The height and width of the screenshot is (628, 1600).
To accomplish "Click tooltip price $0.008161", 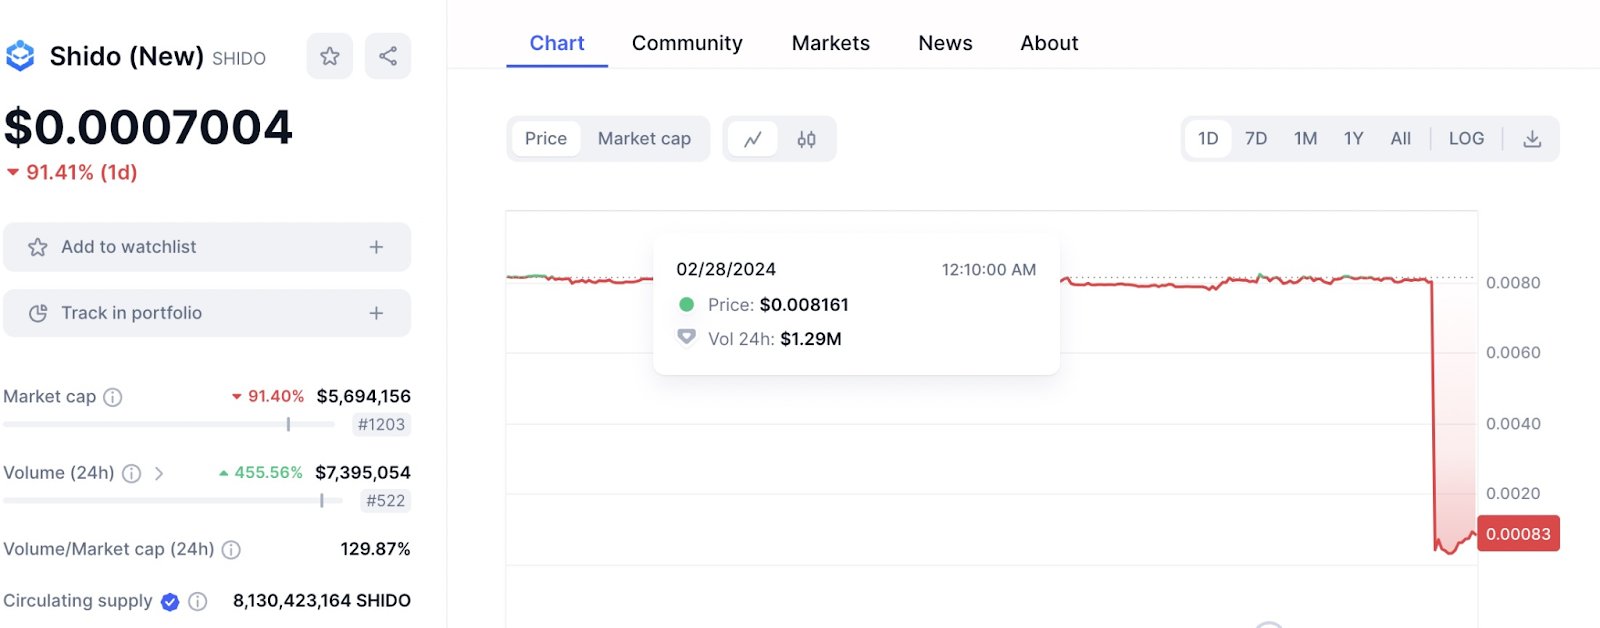I will (x=804, y=305).
